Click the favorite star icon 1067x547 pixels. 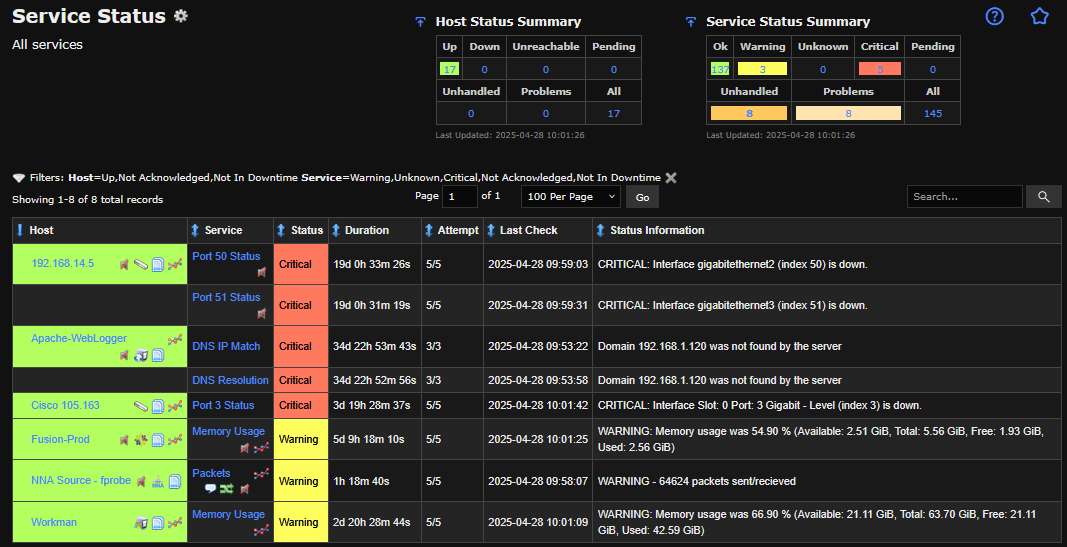[1039, 17]
